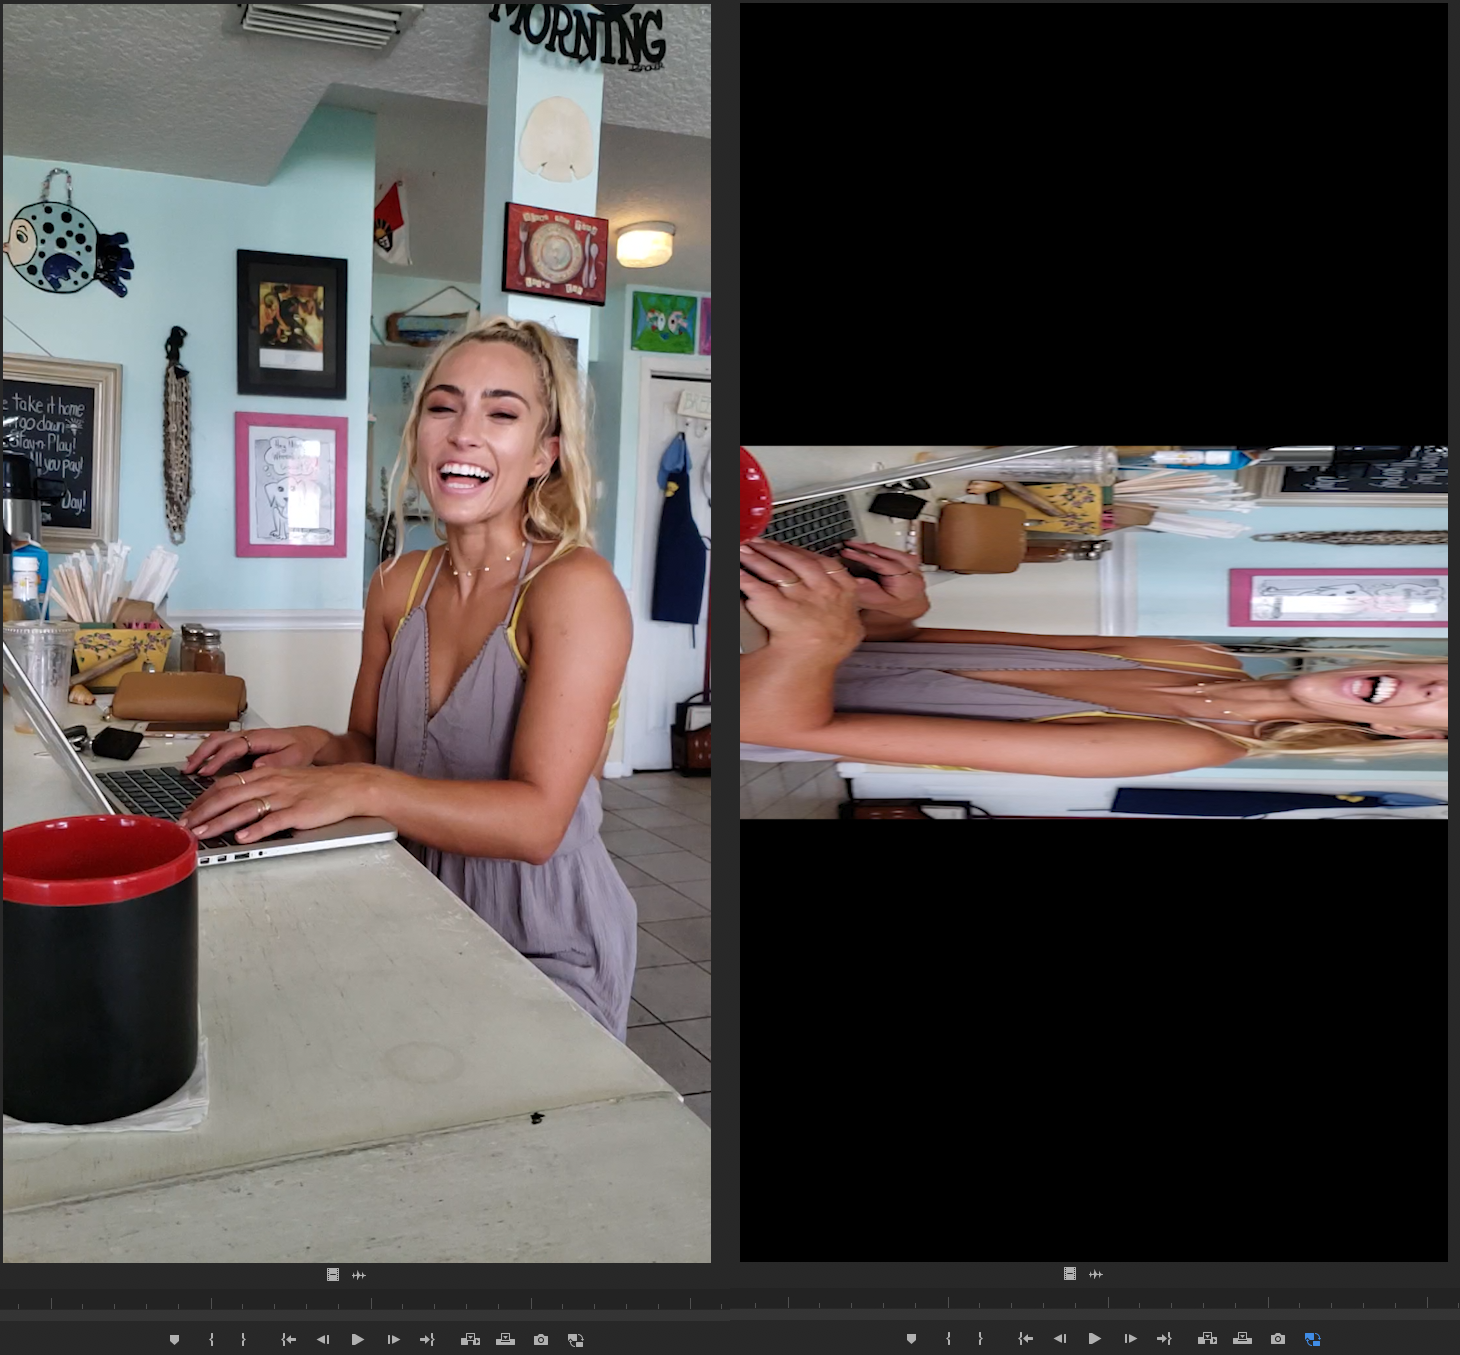Viewport: 1460px width, 1355px height.
Task: Click Overwrite button in left monitor
Action: coord(505,1339)
